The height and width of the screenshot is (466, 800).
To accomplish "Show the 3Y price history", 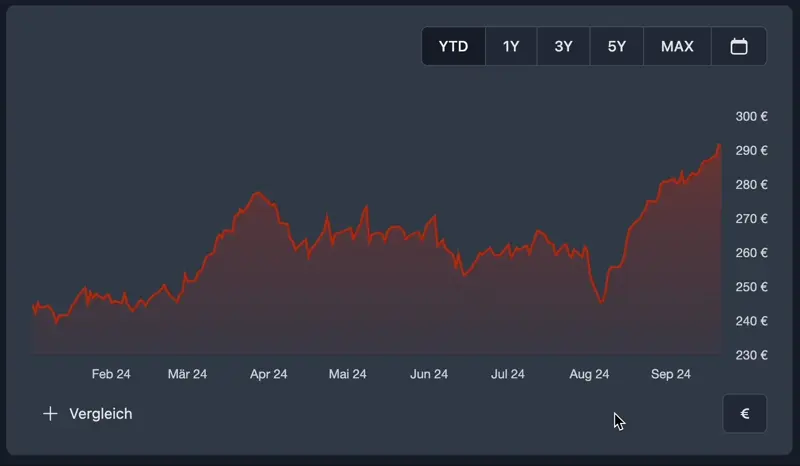I will click(564, 46).
